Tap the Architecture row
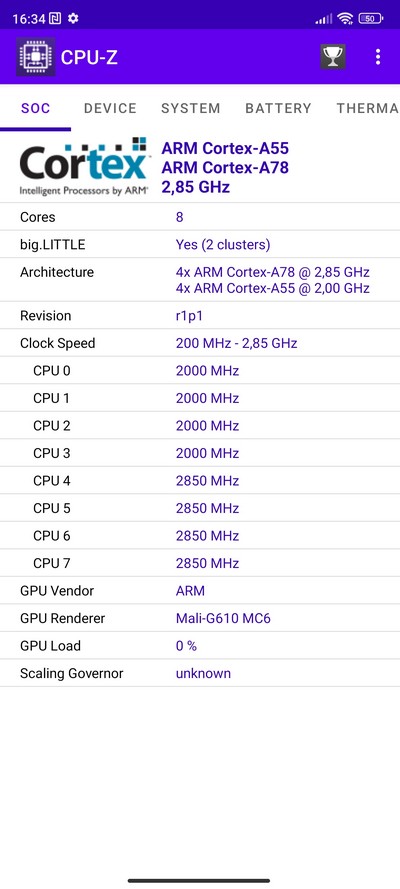This screenshot has width=400, height=889. [200, 280]
